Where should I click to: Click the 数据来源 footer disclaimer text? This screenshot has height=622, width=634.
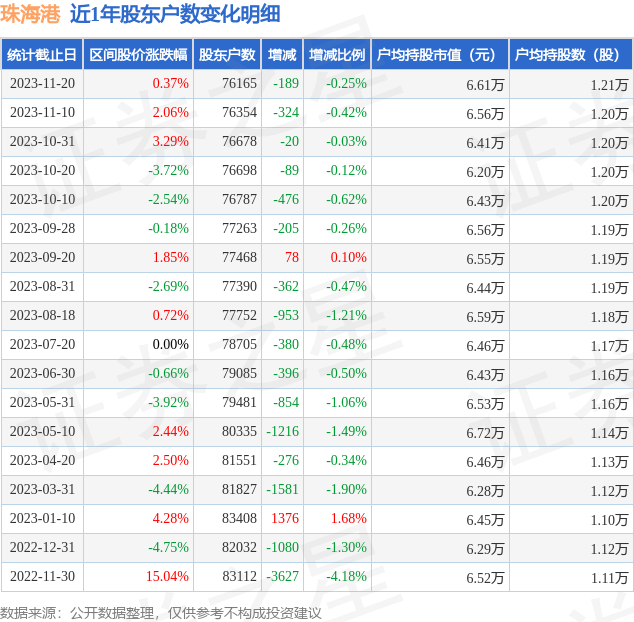tap(161, 613)
